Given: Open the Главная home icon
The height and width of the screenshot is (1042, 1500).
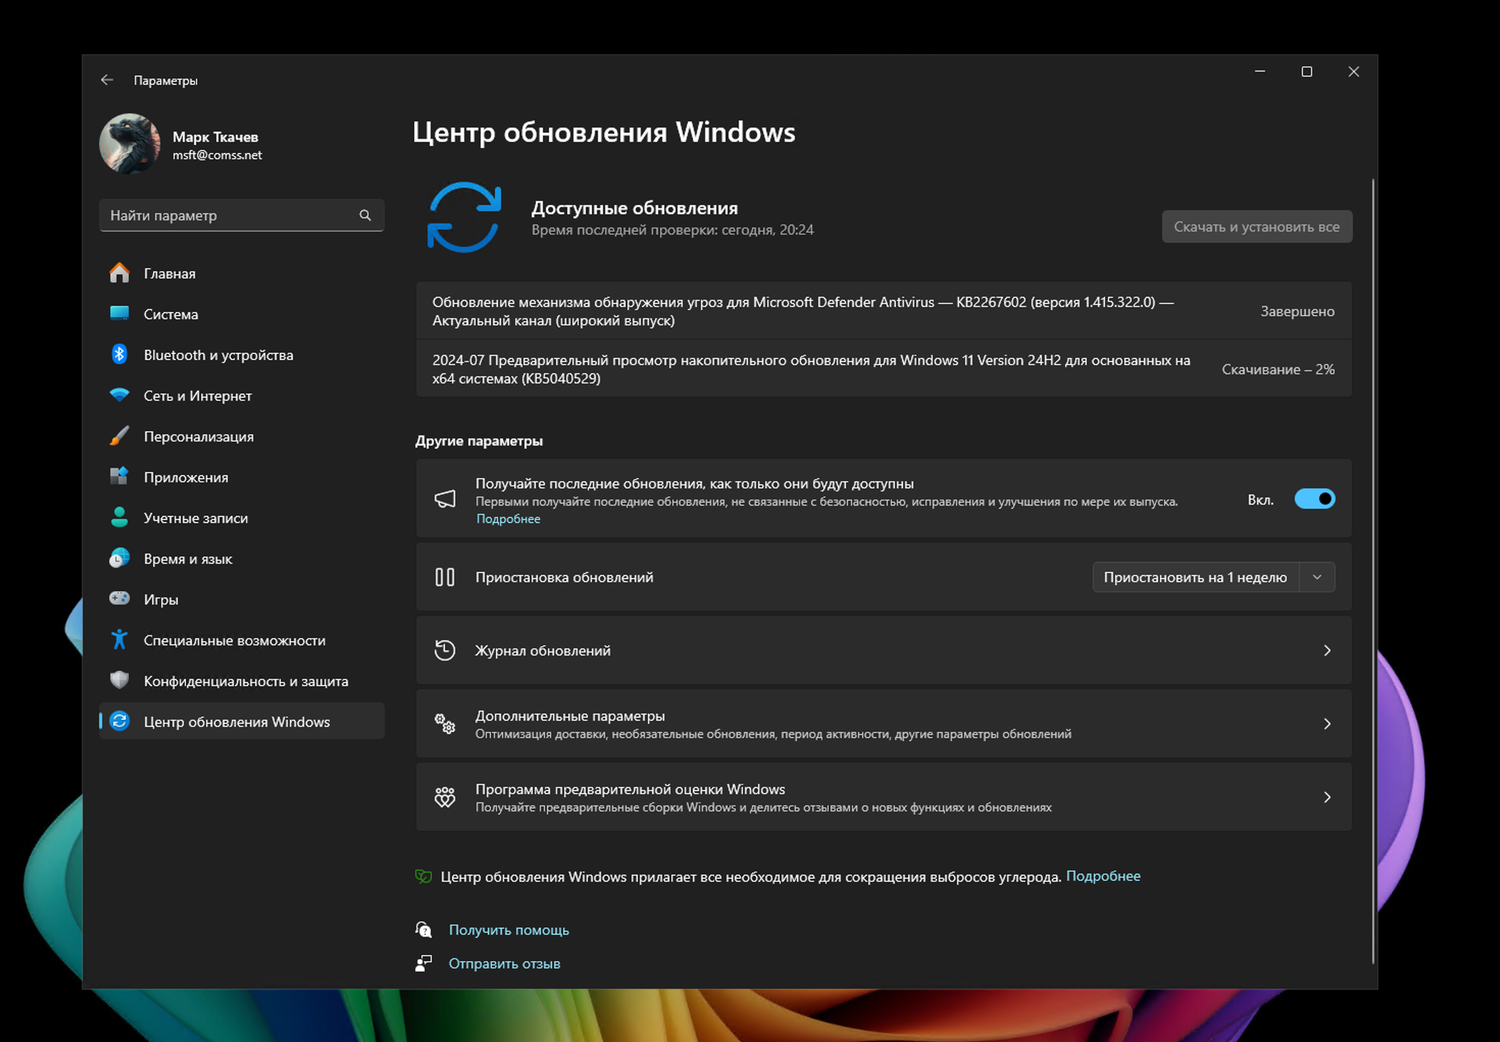Looking at the screenshot, I should tap(119, 273).
